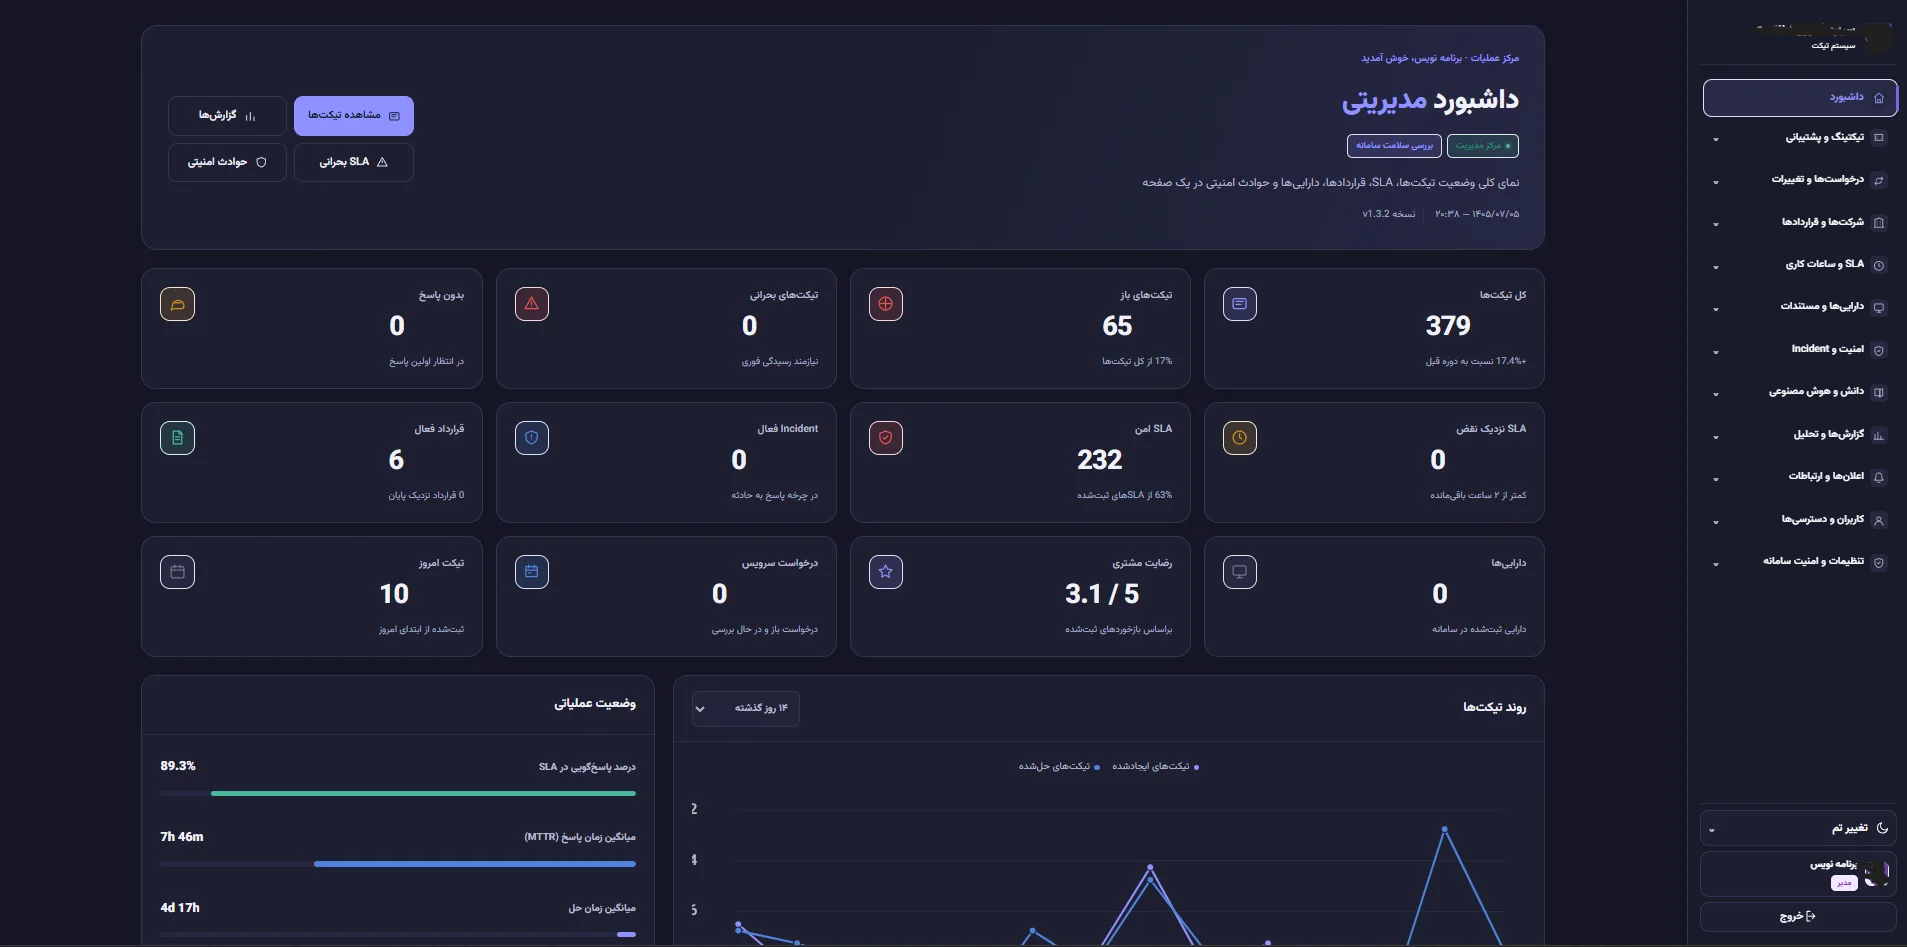Click the service request calendar icon

[x=532, y=572]
